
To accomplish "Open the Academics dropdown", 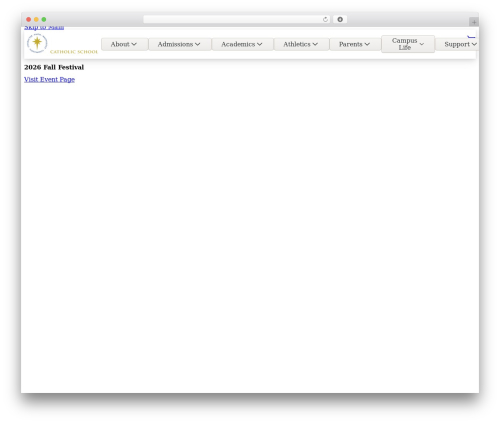I will [242, 44].
